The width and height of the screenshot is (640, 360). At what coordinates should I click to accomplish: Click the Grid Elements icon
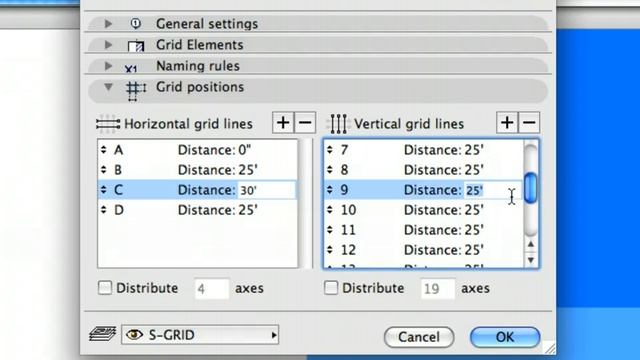[136, 46]
